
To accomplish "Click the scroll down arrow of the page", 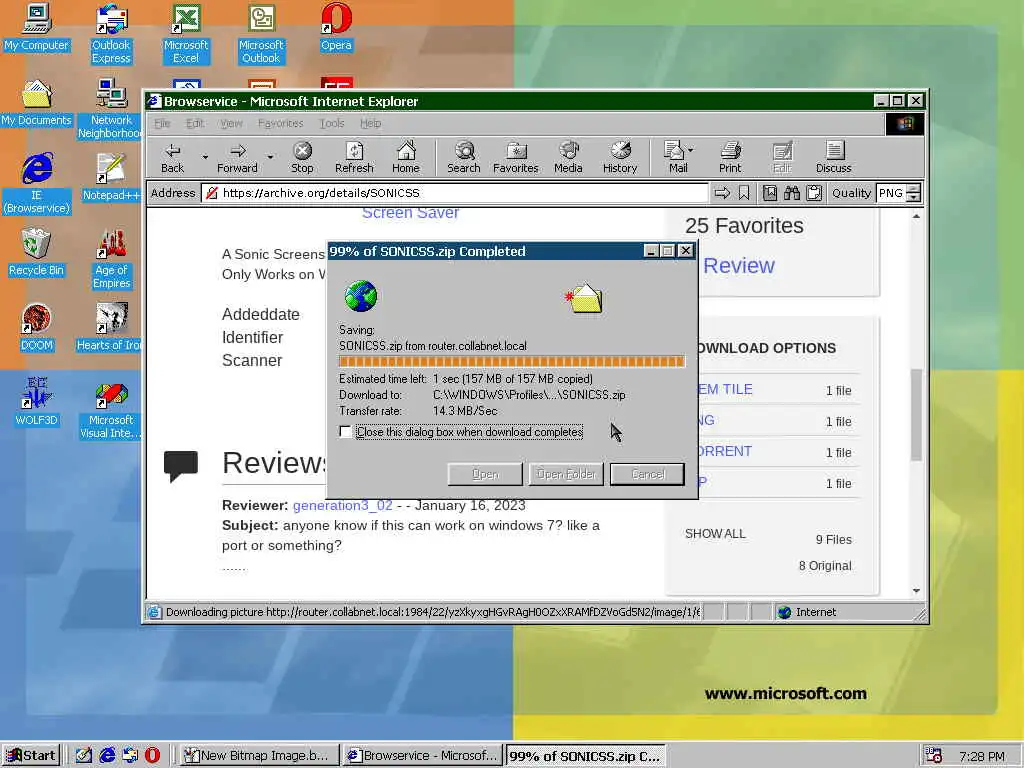I will point(916,590).
